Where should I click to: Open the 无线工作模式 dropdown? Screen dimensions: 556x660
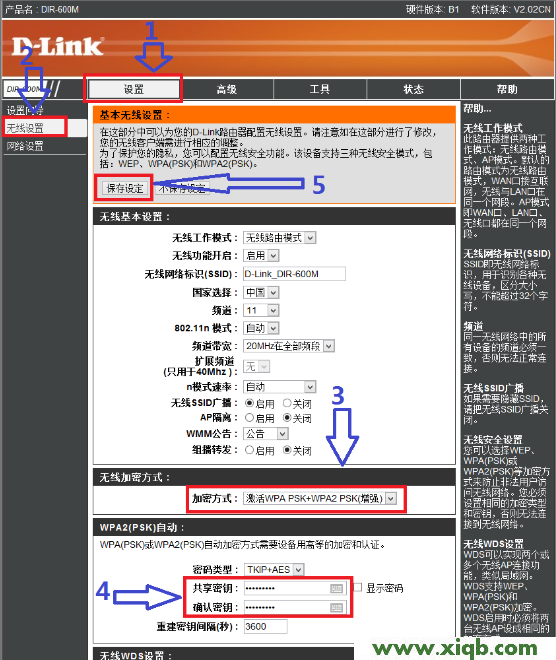pos(279,238)
